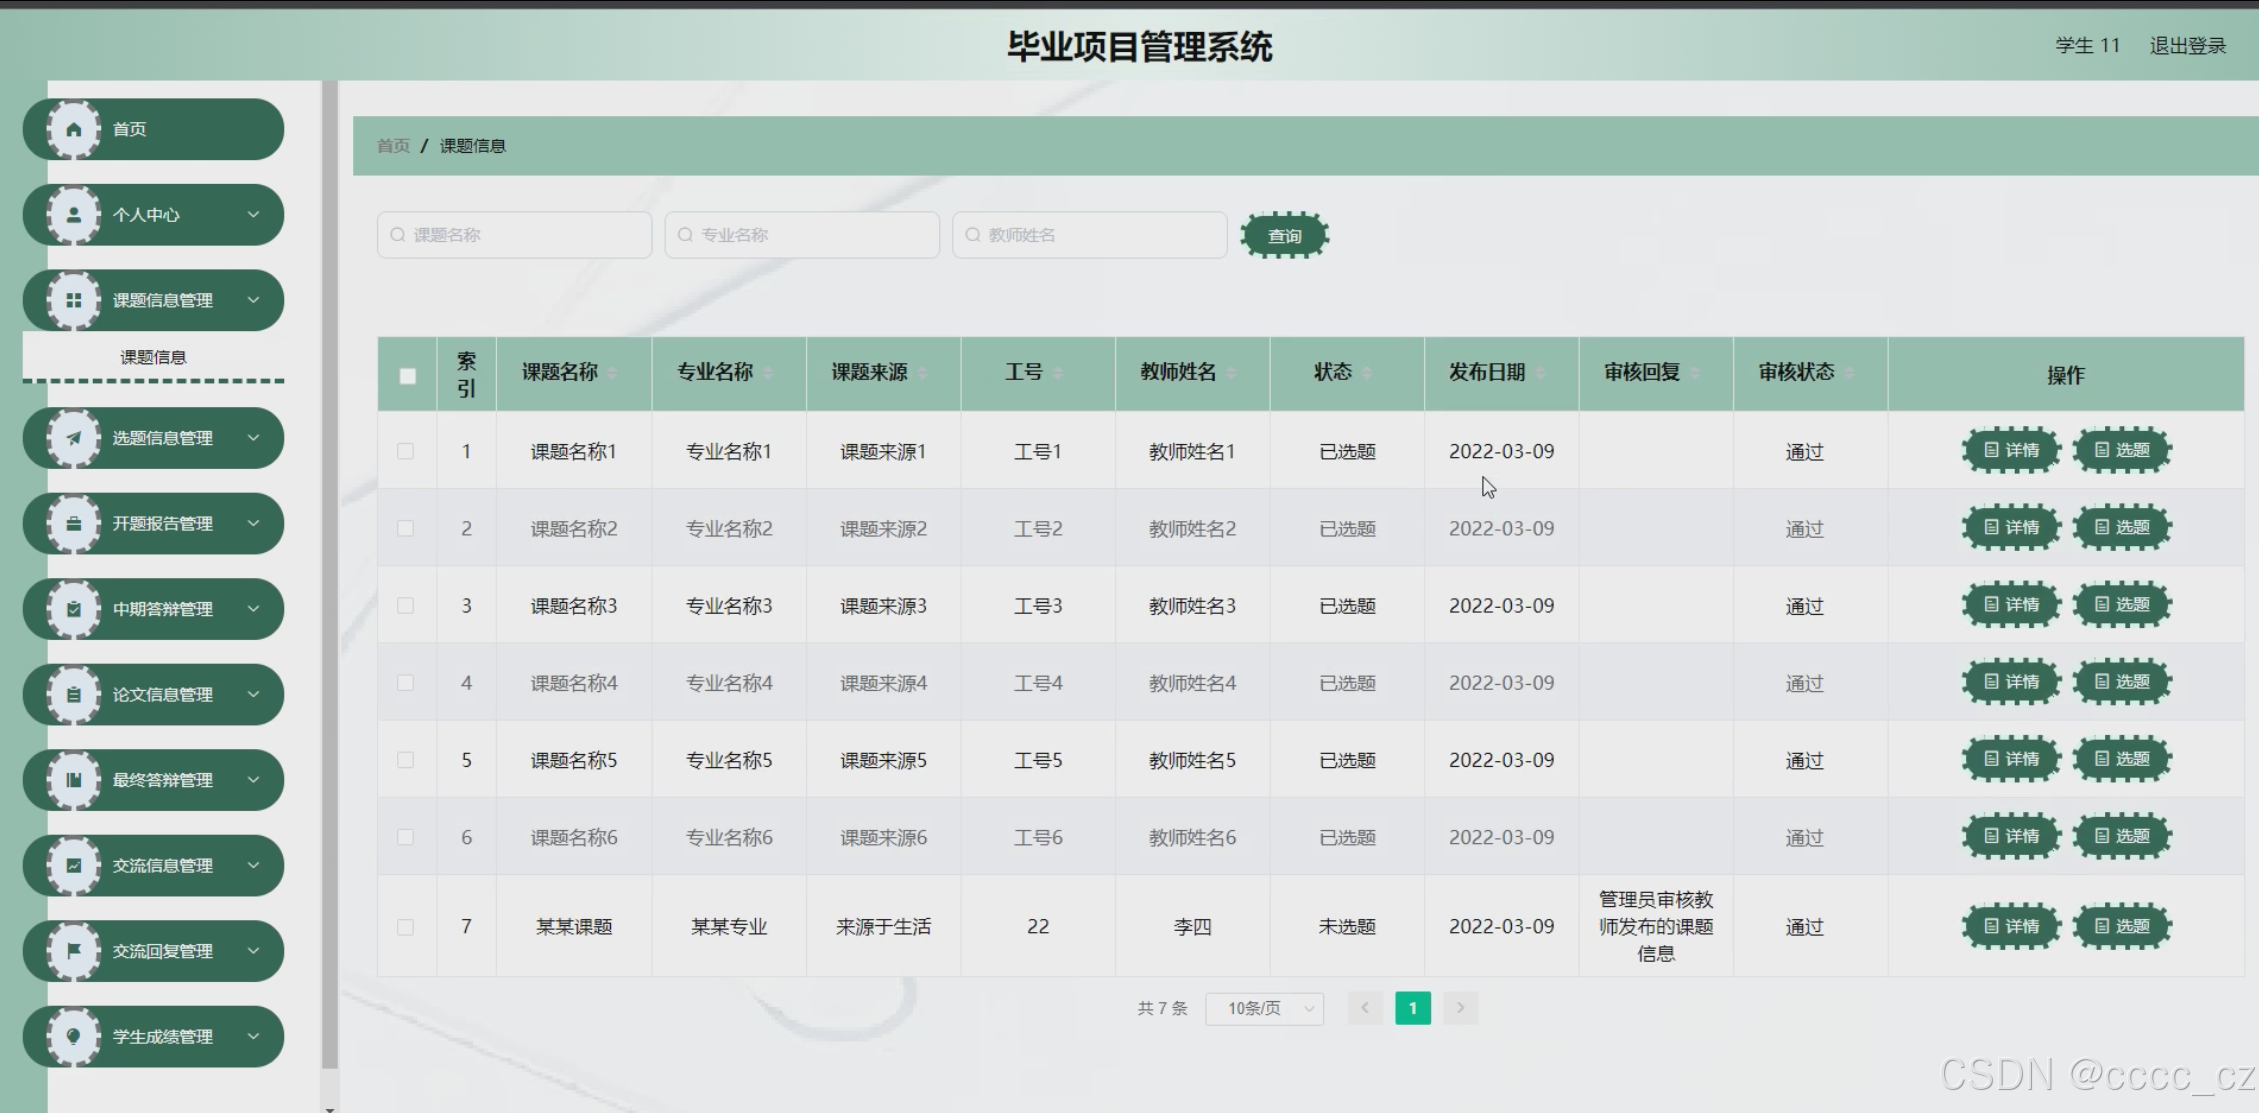Open the 中期答辩管理 sidebar menu
The height and width of the screenshot is (1113, 2259).
(162, 609)
